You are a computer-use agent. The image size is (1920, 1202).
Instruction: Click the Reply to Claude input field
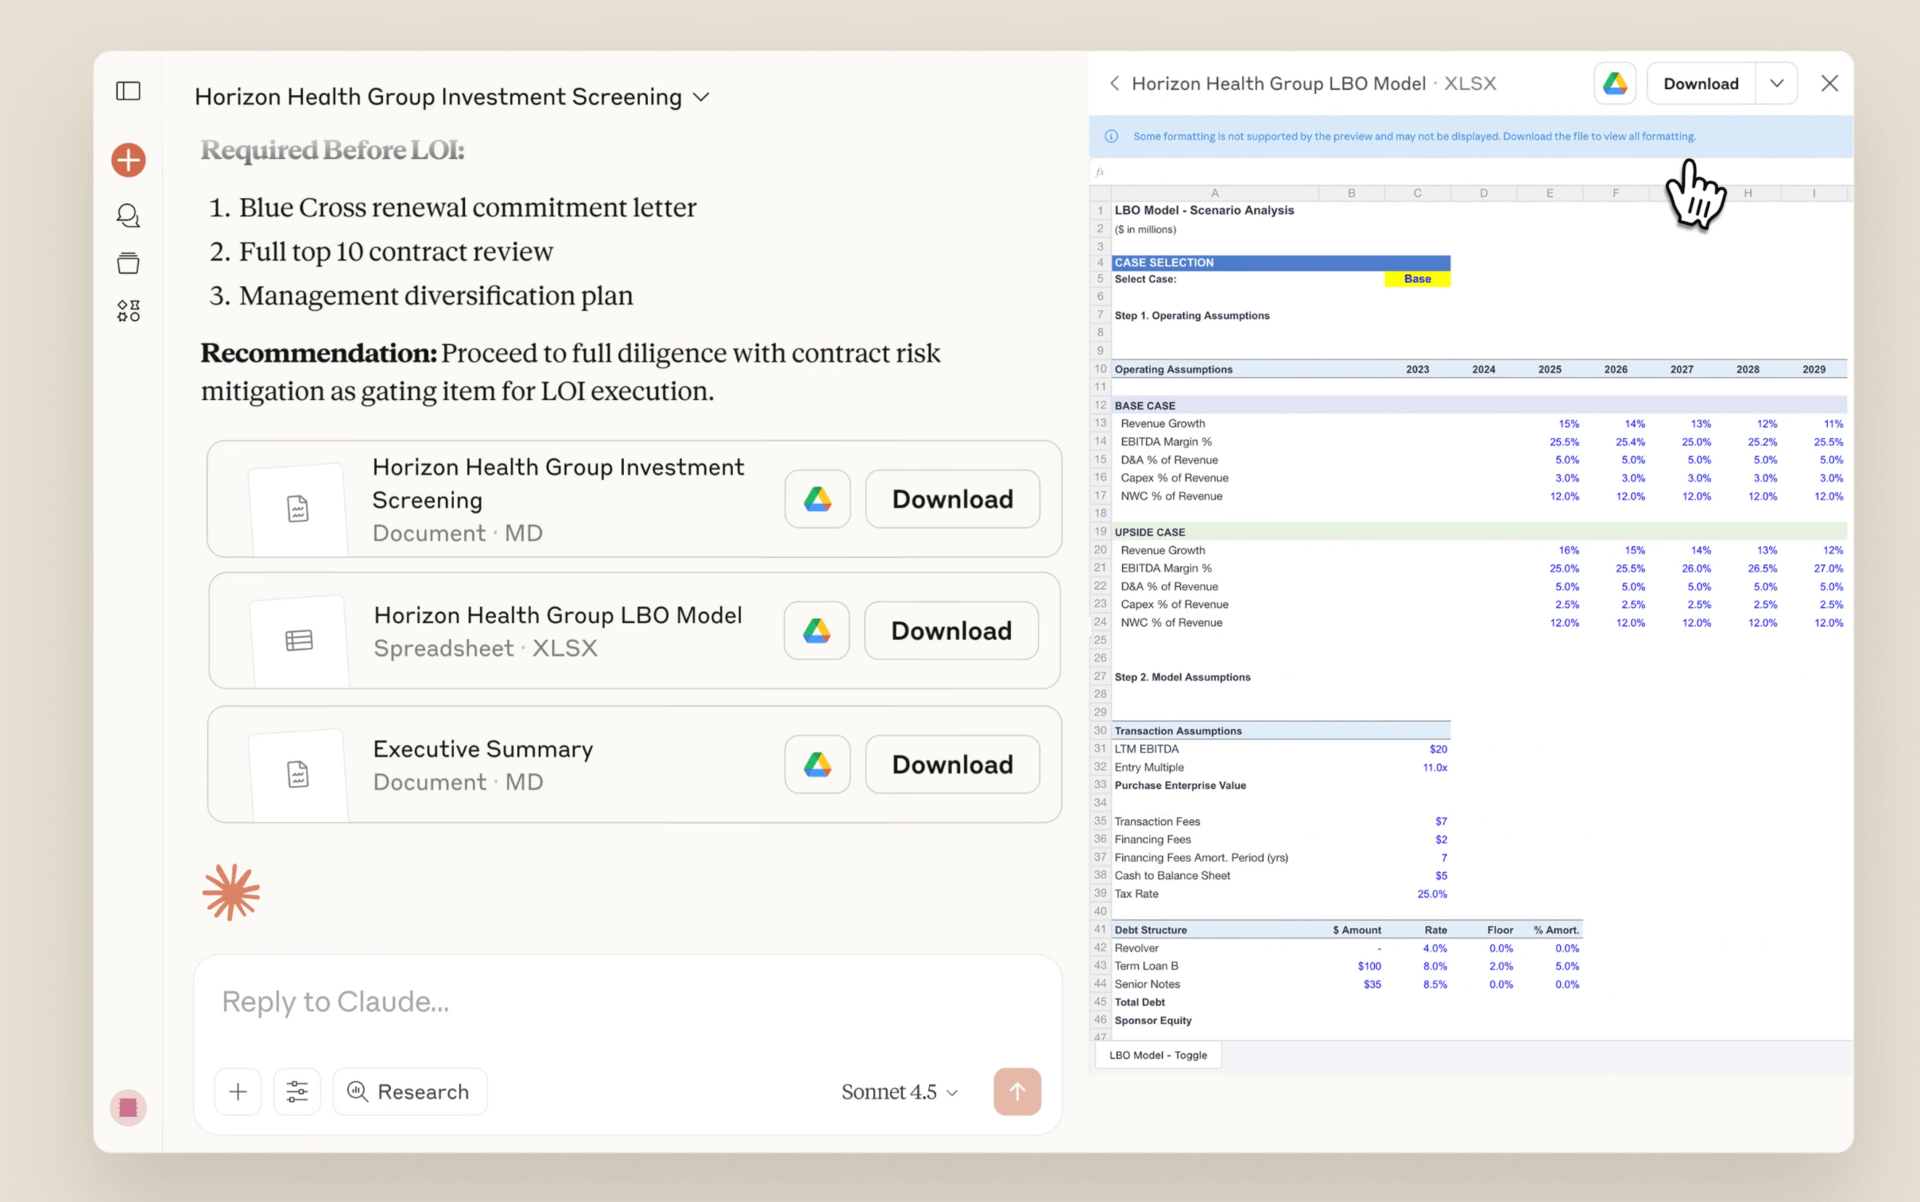tap(628, 1002)
